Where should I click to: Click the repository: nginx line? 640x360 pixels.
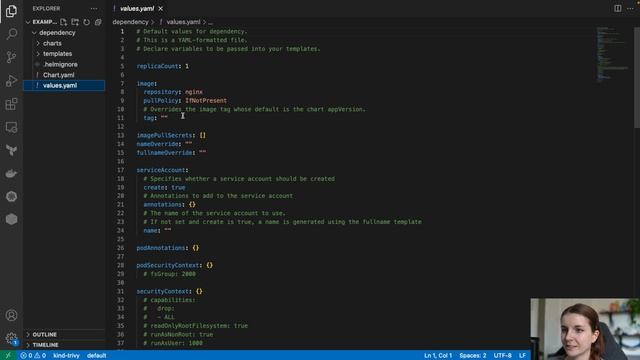click(x=173, y=92)
